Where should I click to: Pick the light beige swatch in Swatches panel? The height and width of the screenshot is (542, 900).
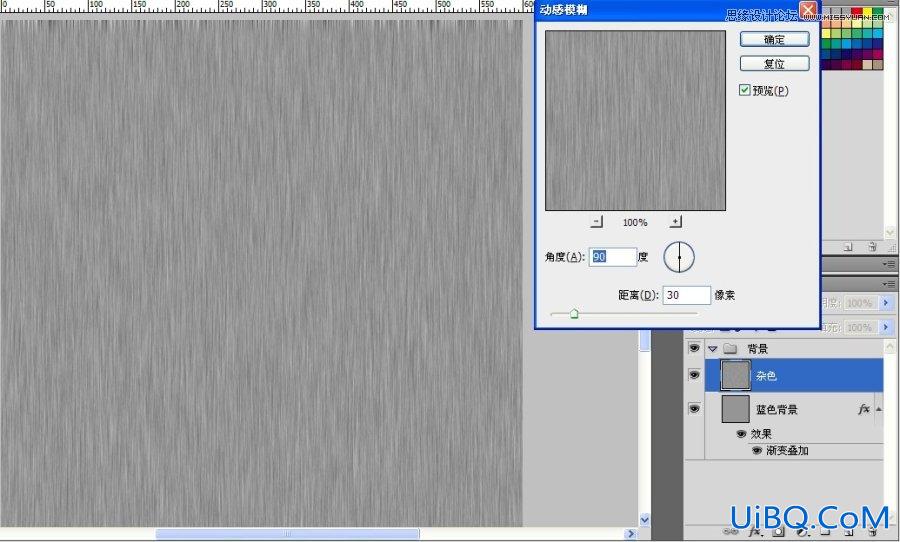tap(867, 65)
